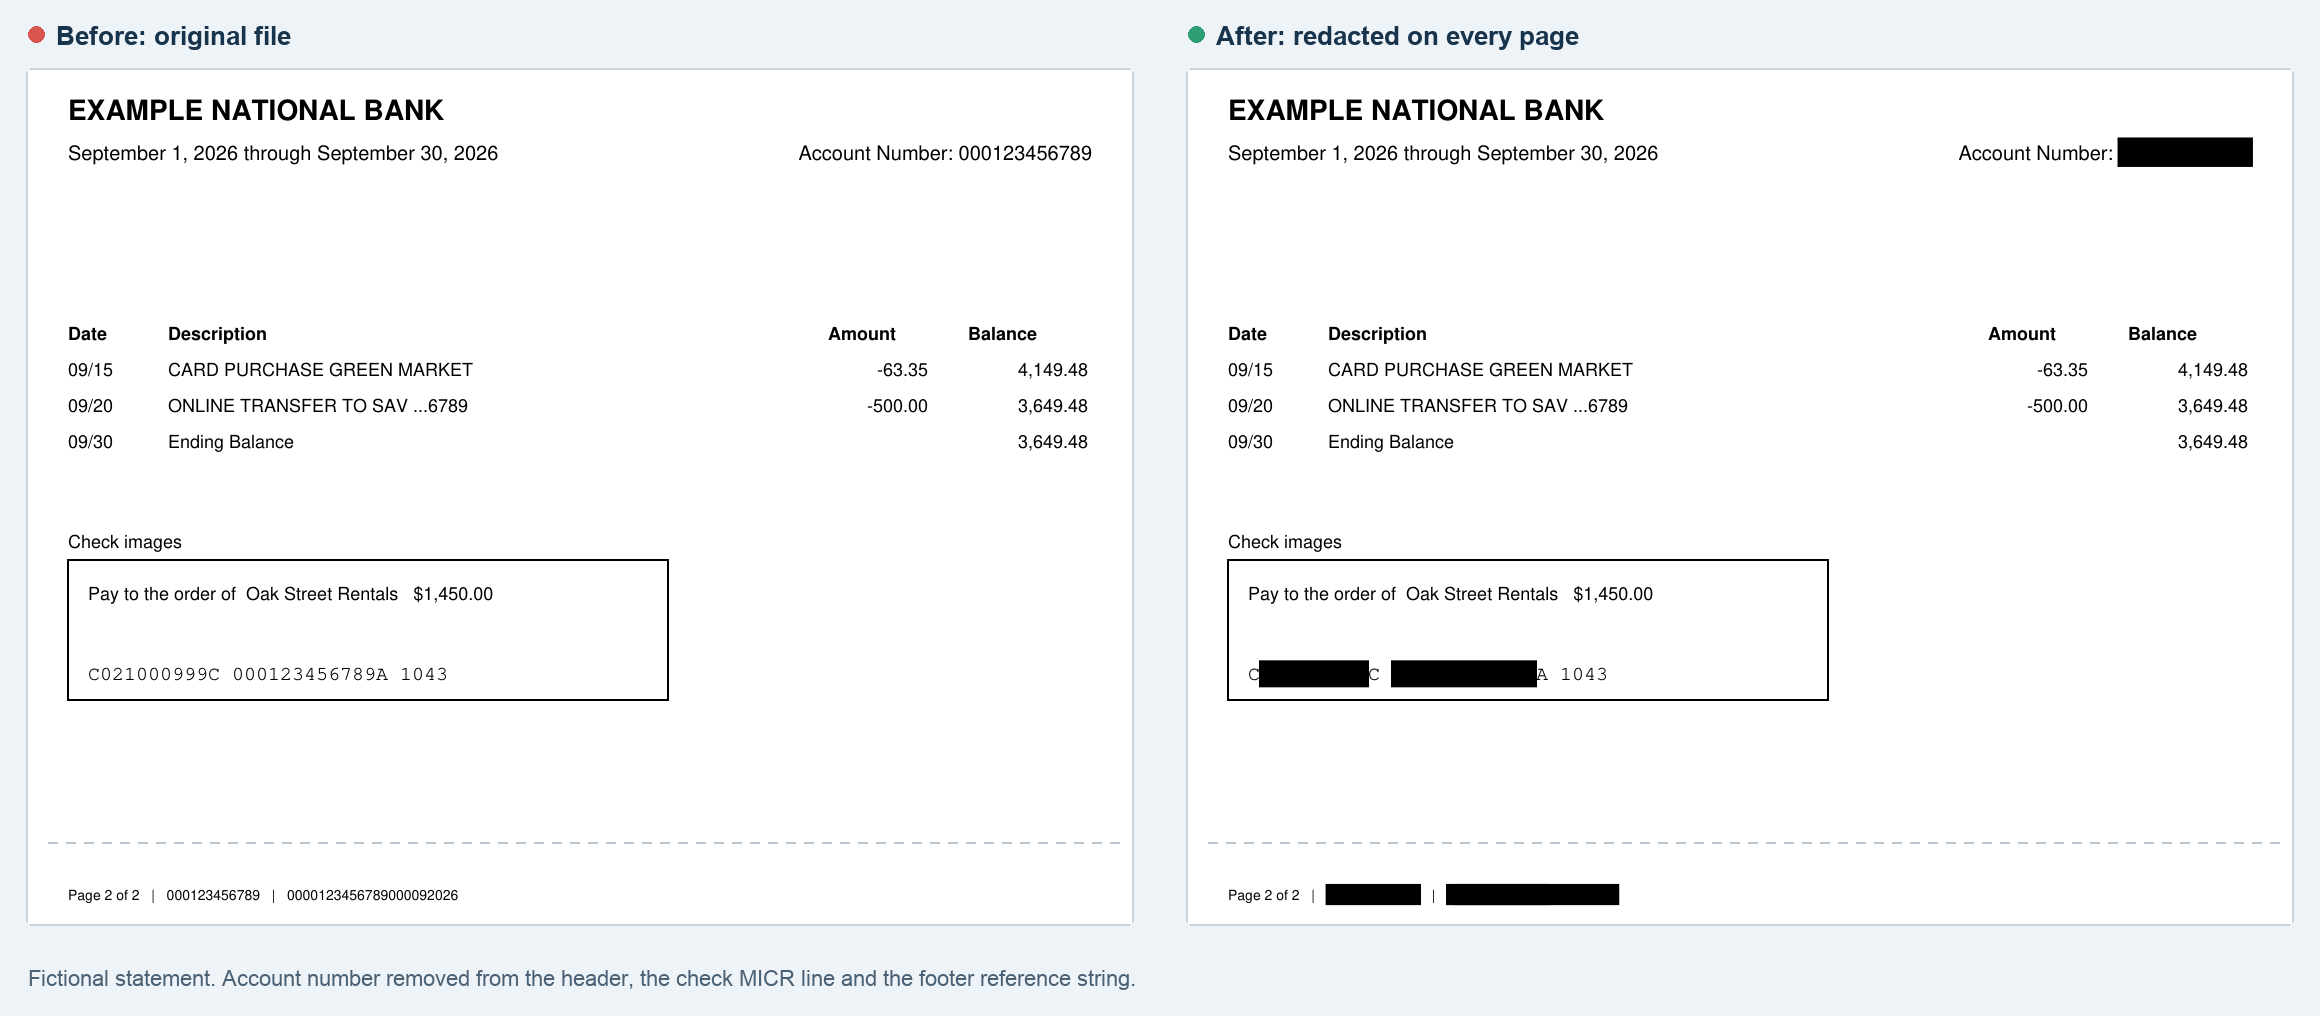
Task: Select the 'Amount' column header in the After document
Action: point(2022,334)
